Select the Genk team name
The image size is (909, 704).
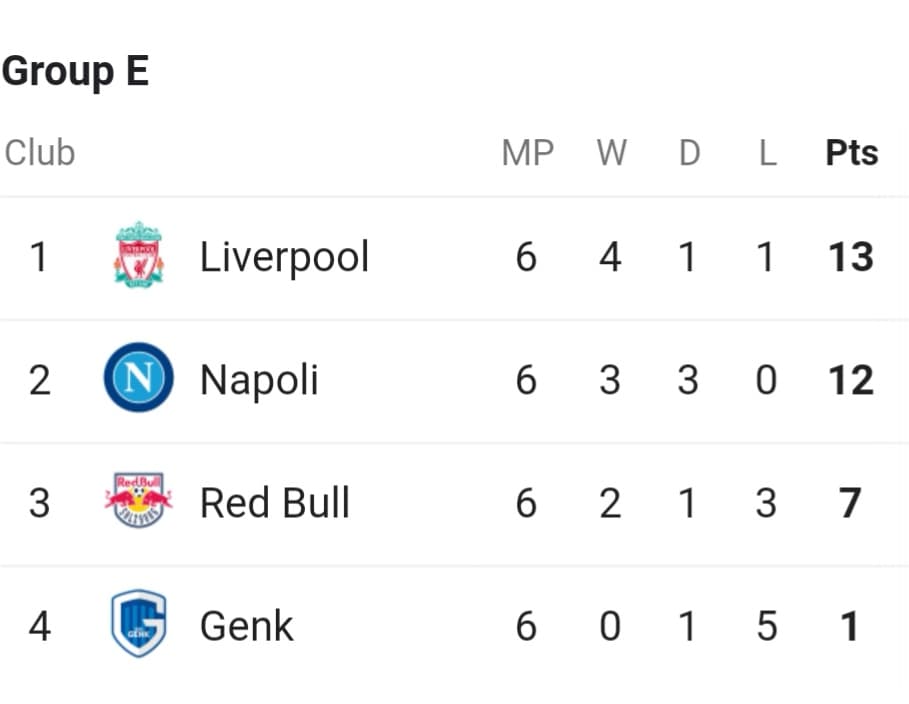246,626
